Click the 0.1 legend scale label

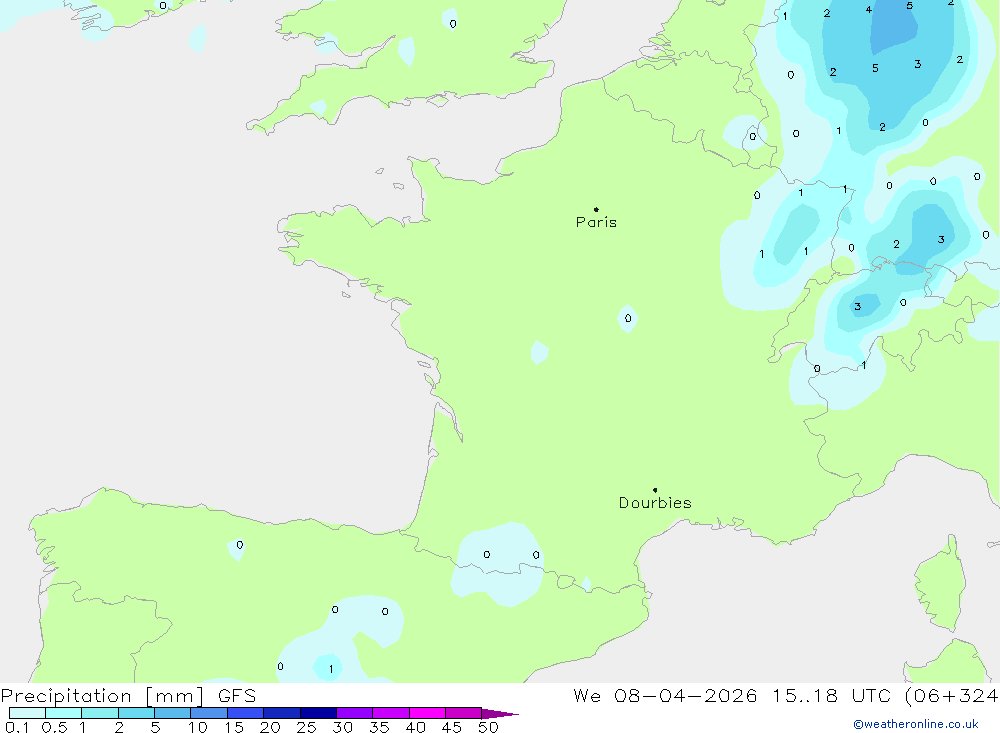[x=17, y=727]
